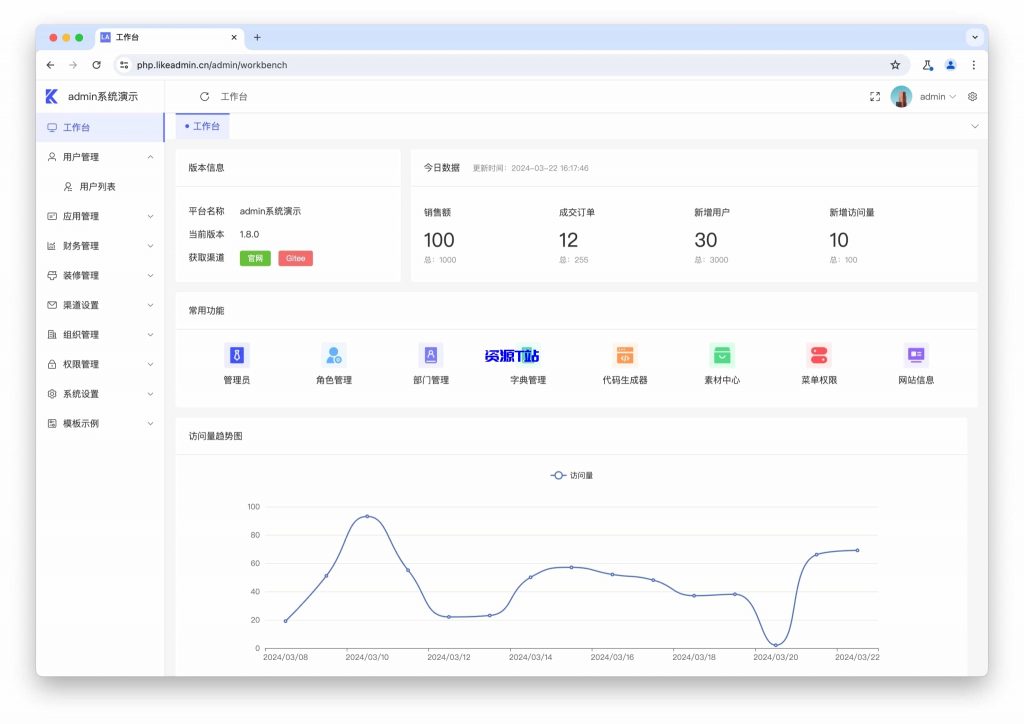Toggle the 访问量 chart legend series
This screenshot has width=1024, height=724.
[x=572, y=475]
